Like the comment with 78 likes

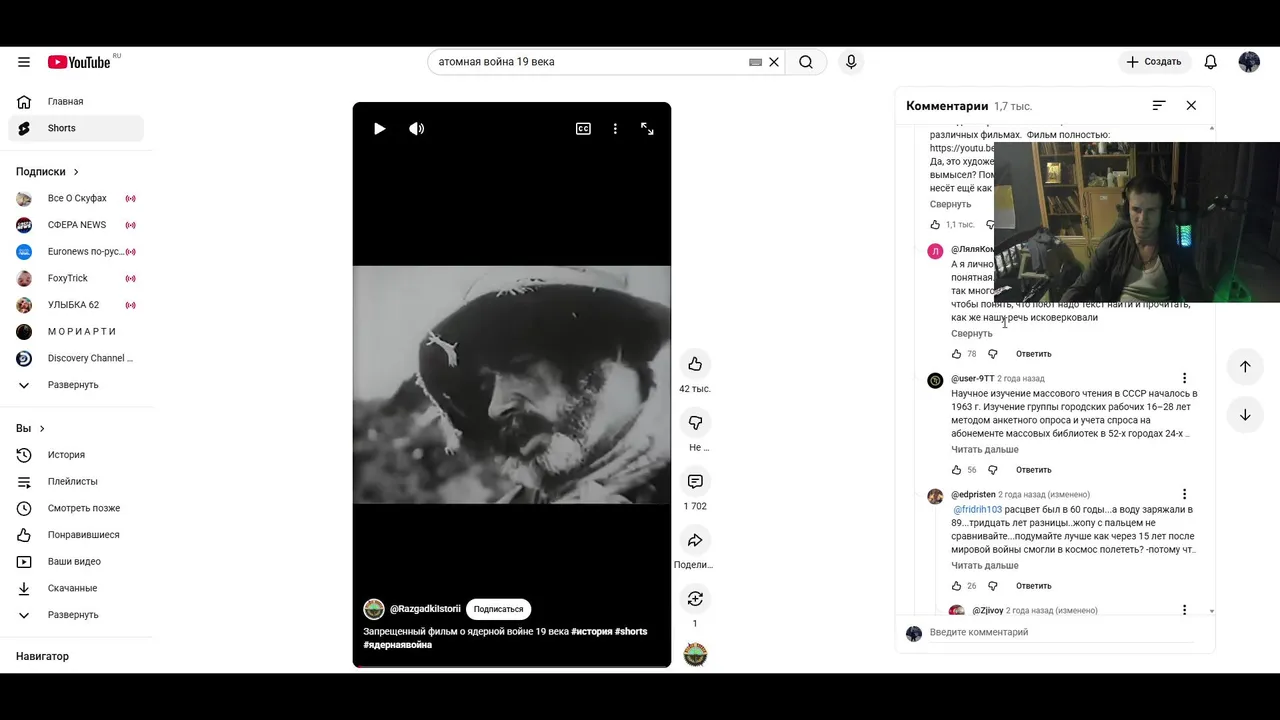coord(956,354)
